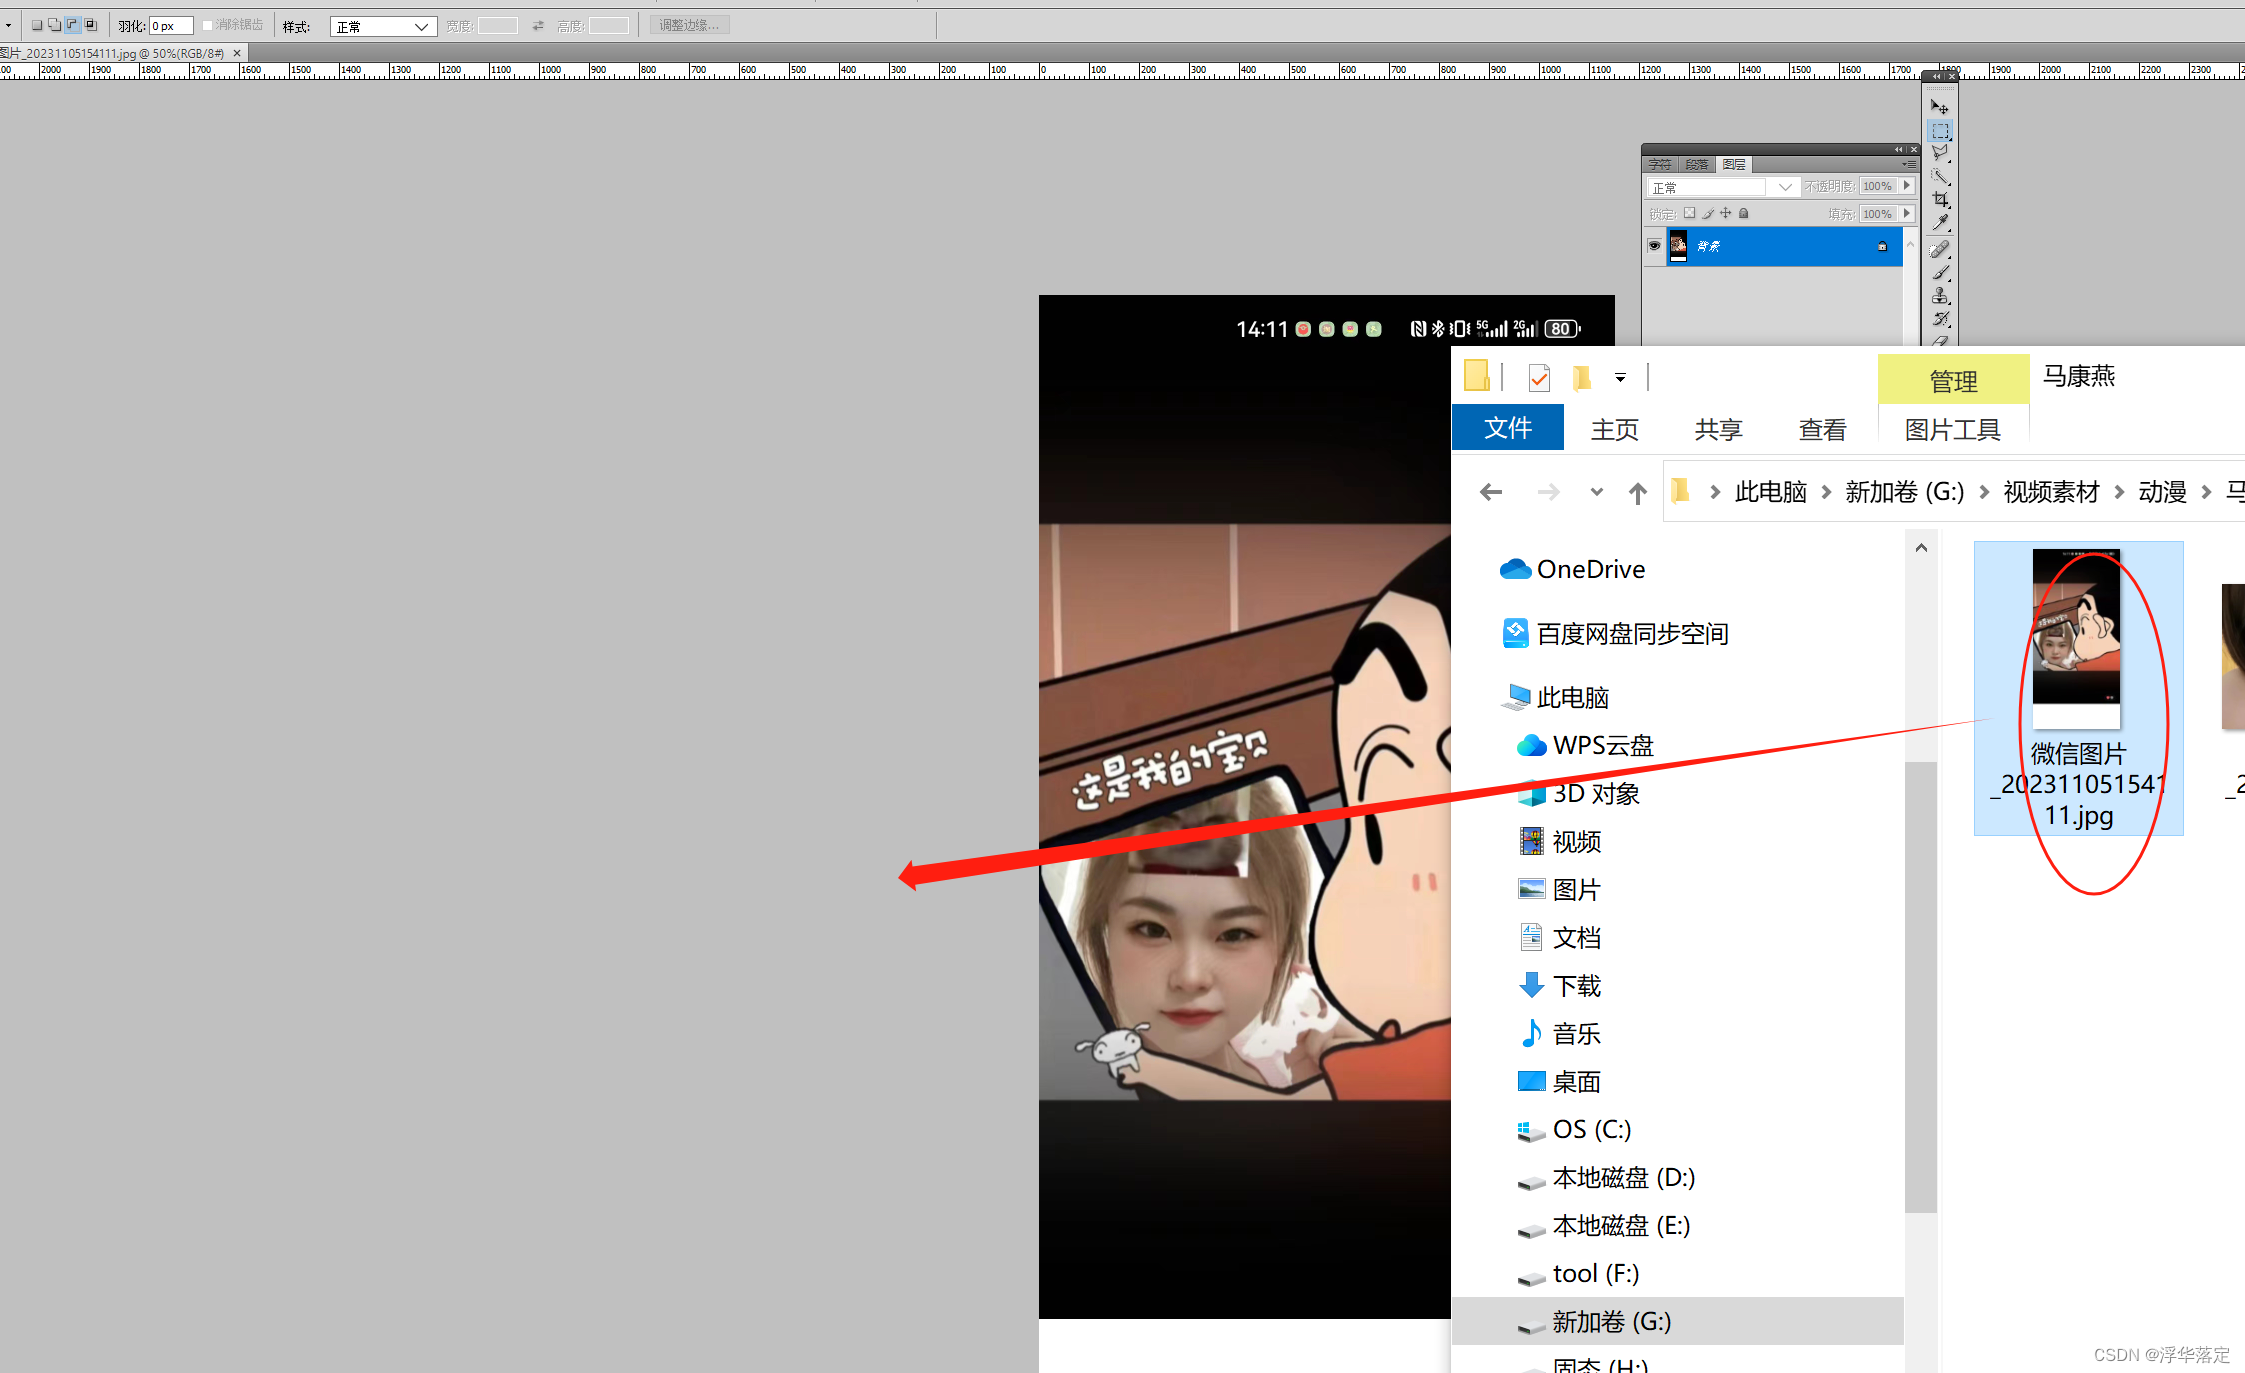Open the 共享 ribbon tab in Explorer

click(1718, 430)
